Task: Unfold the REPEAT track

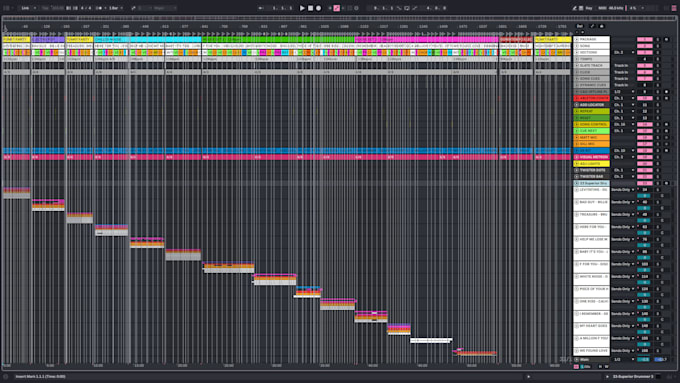Action: 577,111
